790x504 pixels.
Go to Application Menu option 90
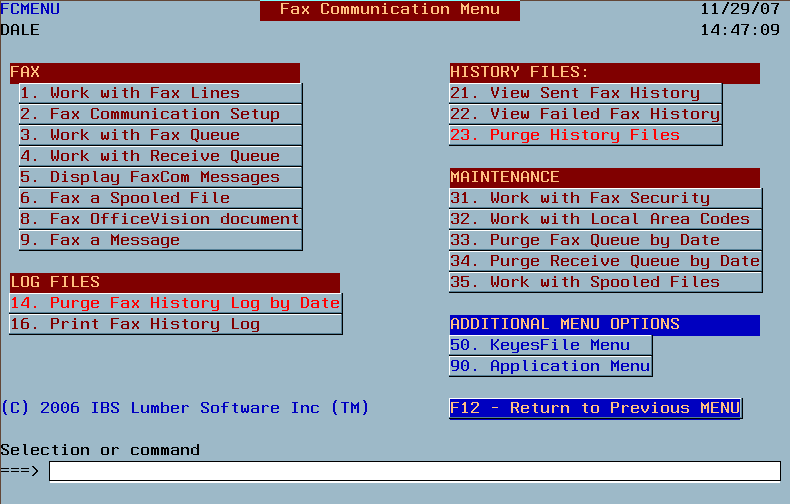click(x=551, y=366)
